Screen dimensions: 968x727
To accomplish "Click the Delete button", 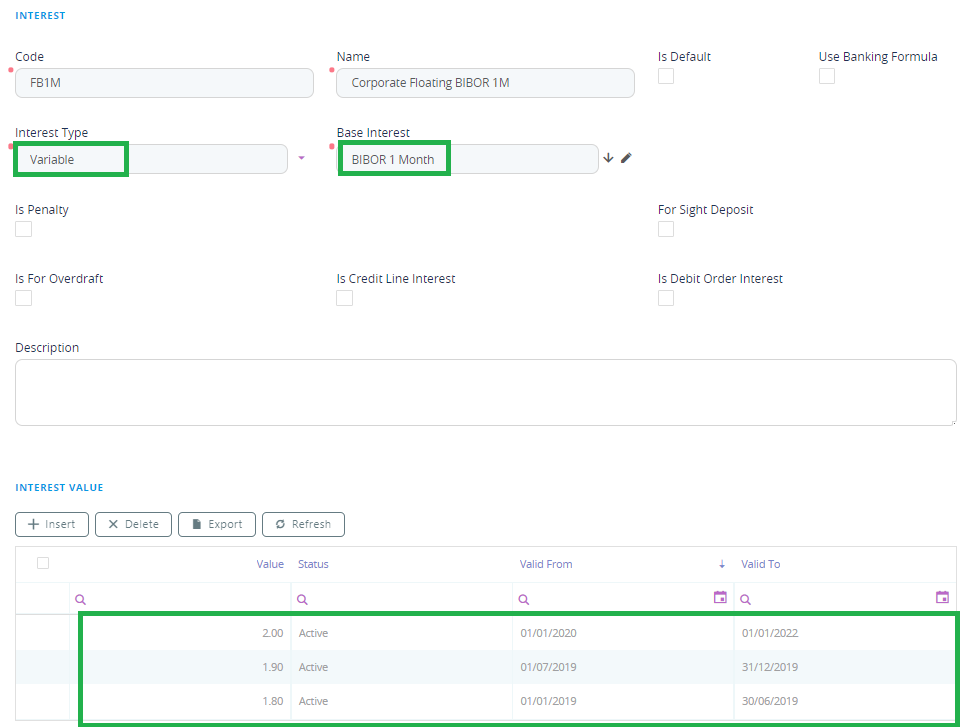I will click(133, 524).
